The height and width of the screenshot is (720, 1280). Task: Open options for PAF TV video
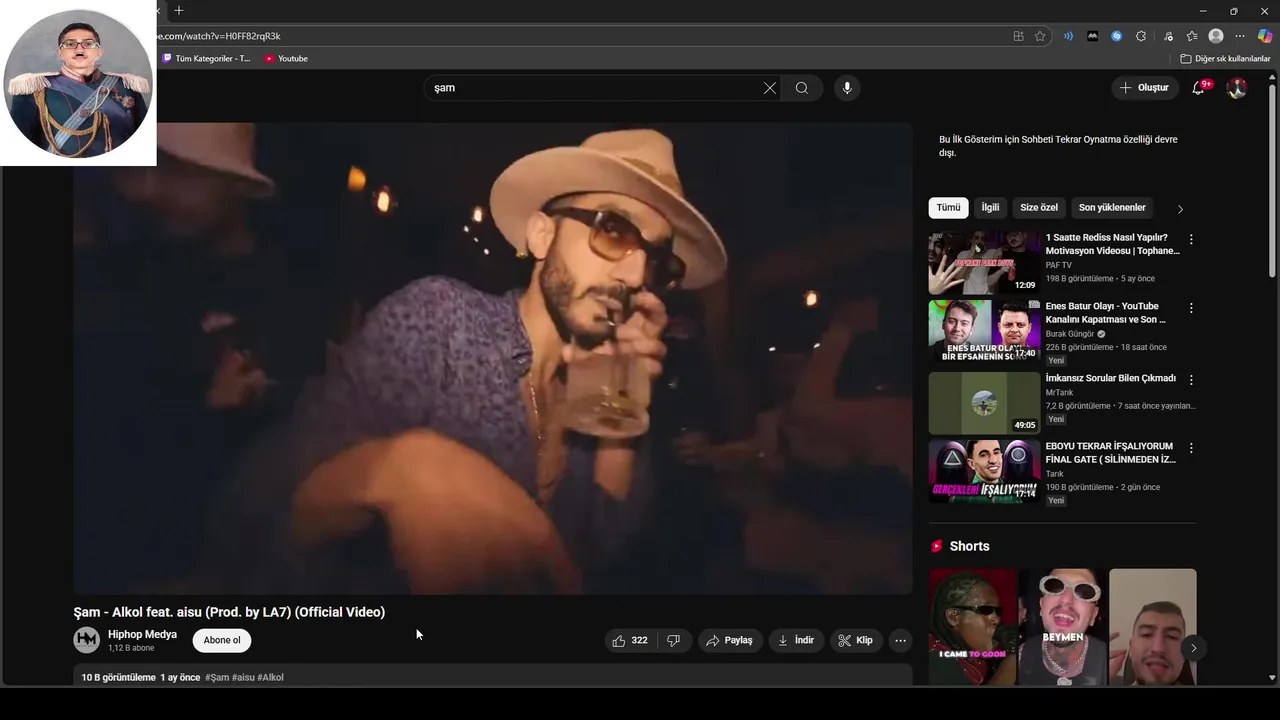point(1191,239)
